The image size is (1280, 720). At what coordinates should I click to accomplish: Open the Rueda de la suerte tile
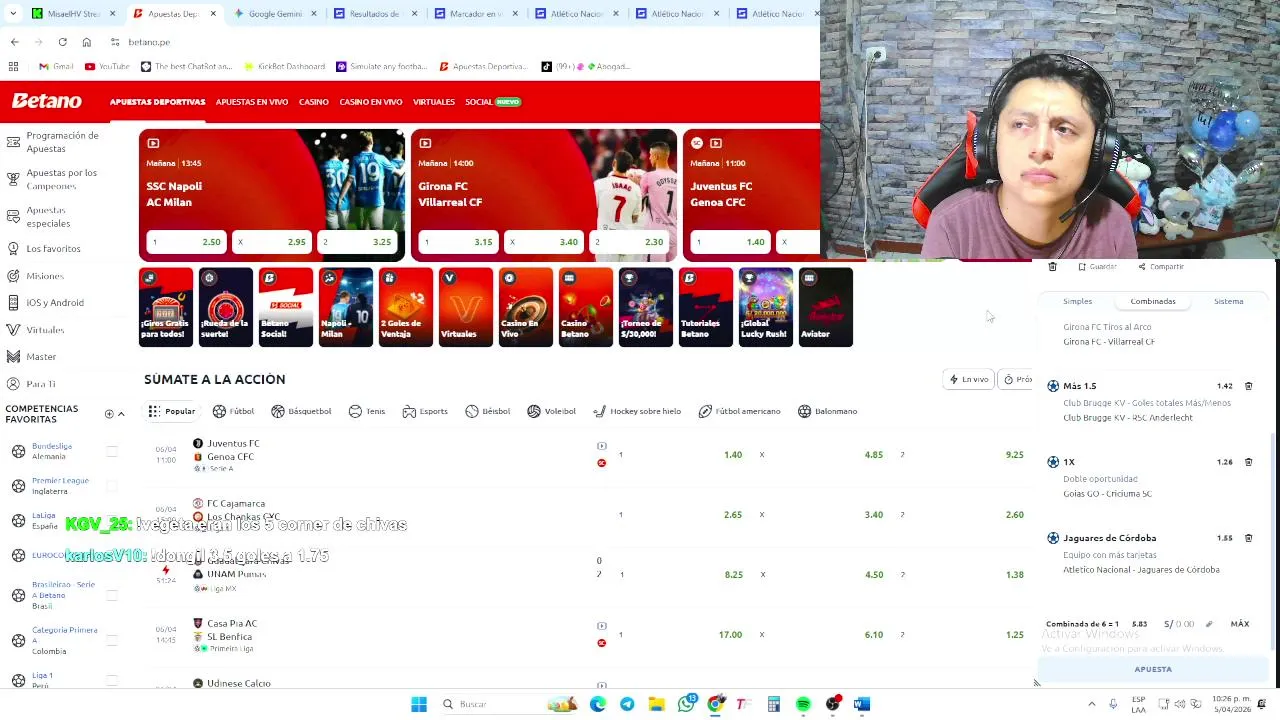226,307
